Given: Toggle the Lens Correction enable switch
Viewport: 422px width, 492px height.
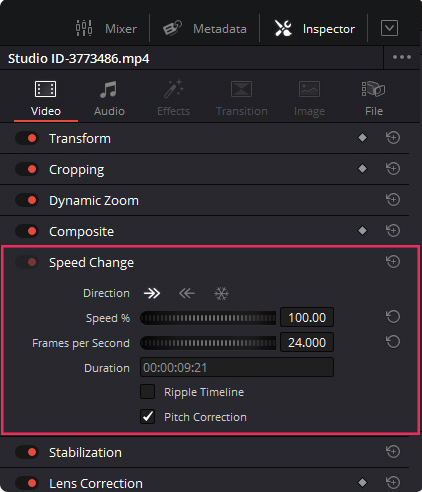Looking at the screenshot, I should (27, 483).
